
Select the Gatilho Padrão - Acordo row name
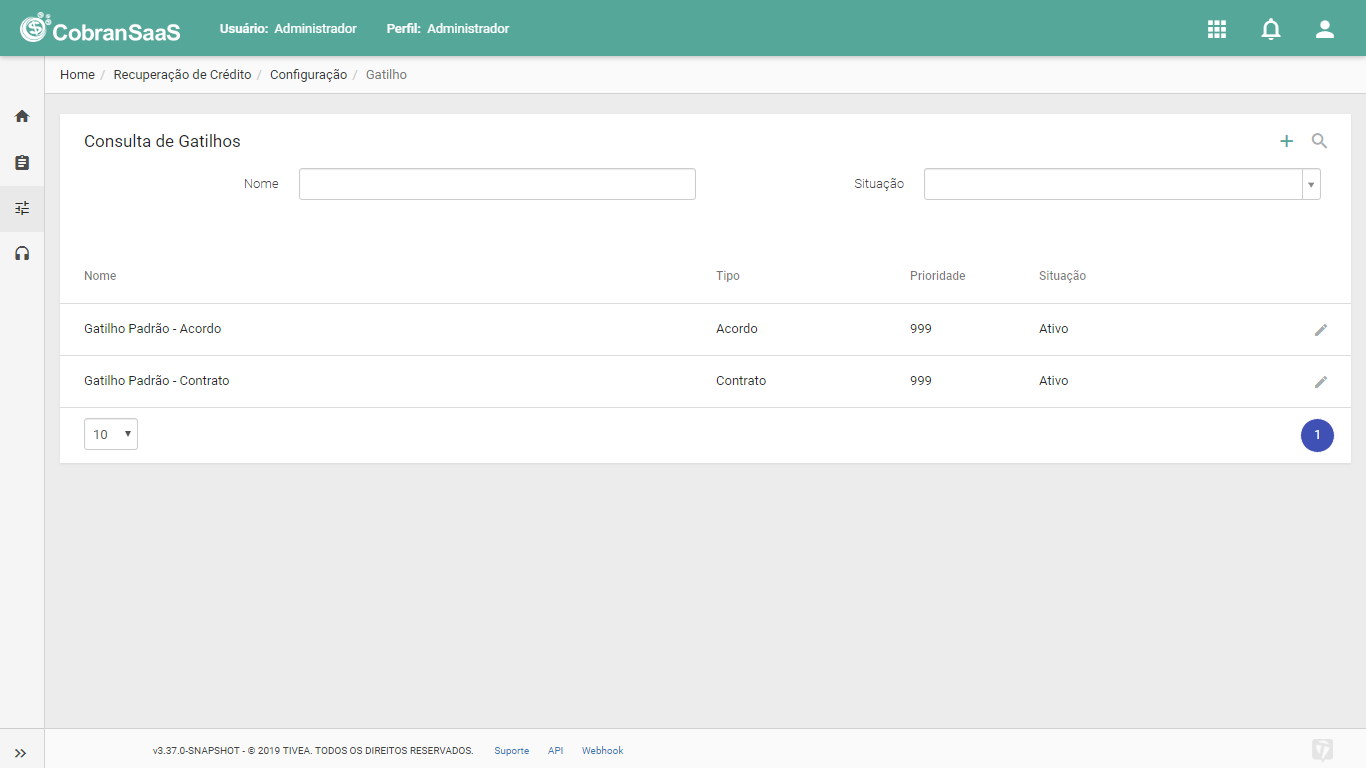(x=153, y=329)
